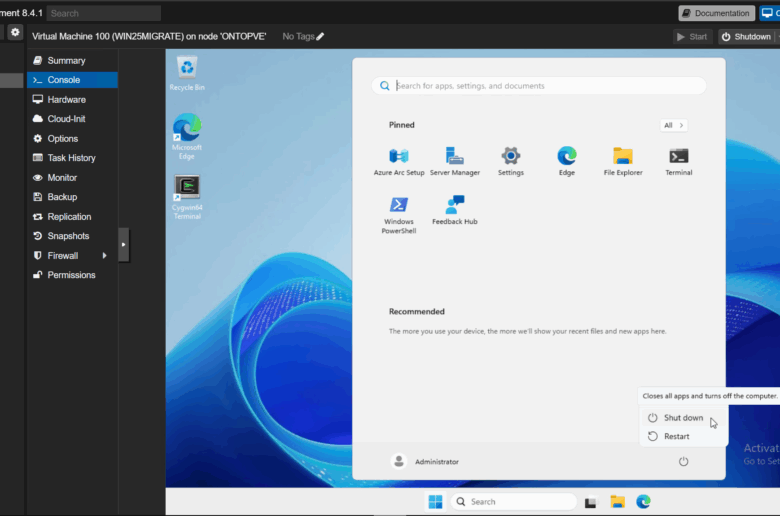Image resolution: width=780 pixels, height=516 pixels.
Task: View the Task History section
Action: 72,158
